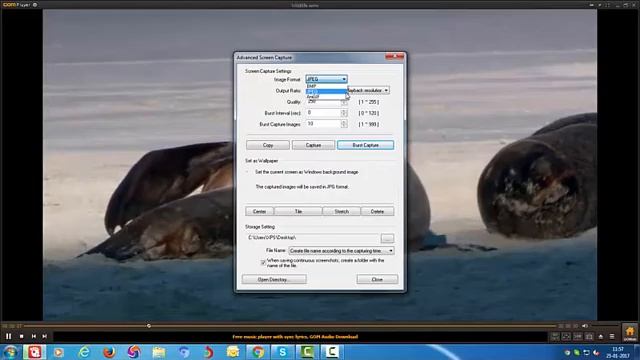Open the playlist icon in player bar
Viewport: 640px width, 360px height.
point(612,336)
